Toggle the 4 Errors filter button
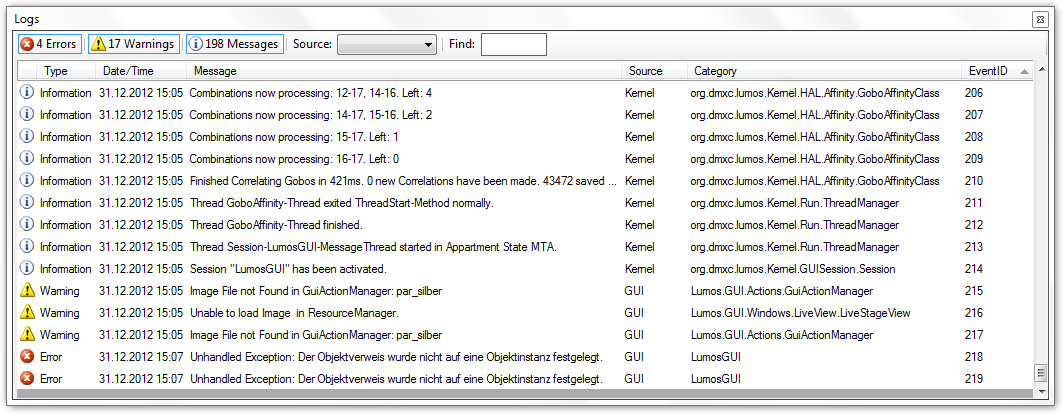This screenshot has height=414, width=1063. point(48,44)
